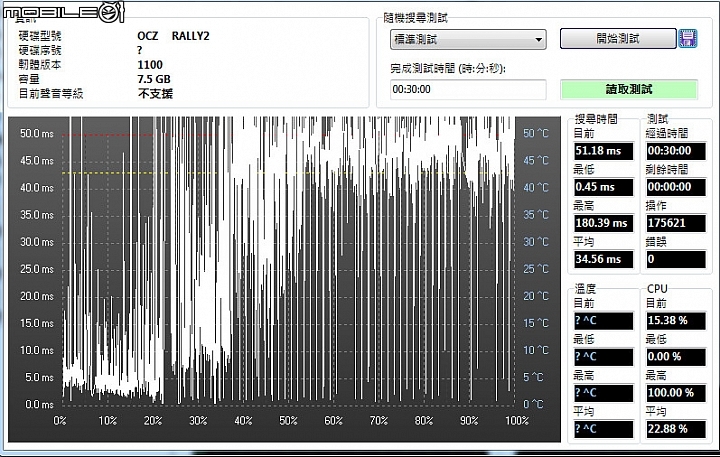Screen dimensions: 720x457
Task: Click the 開始測試 start button
Action: point(618,39)
